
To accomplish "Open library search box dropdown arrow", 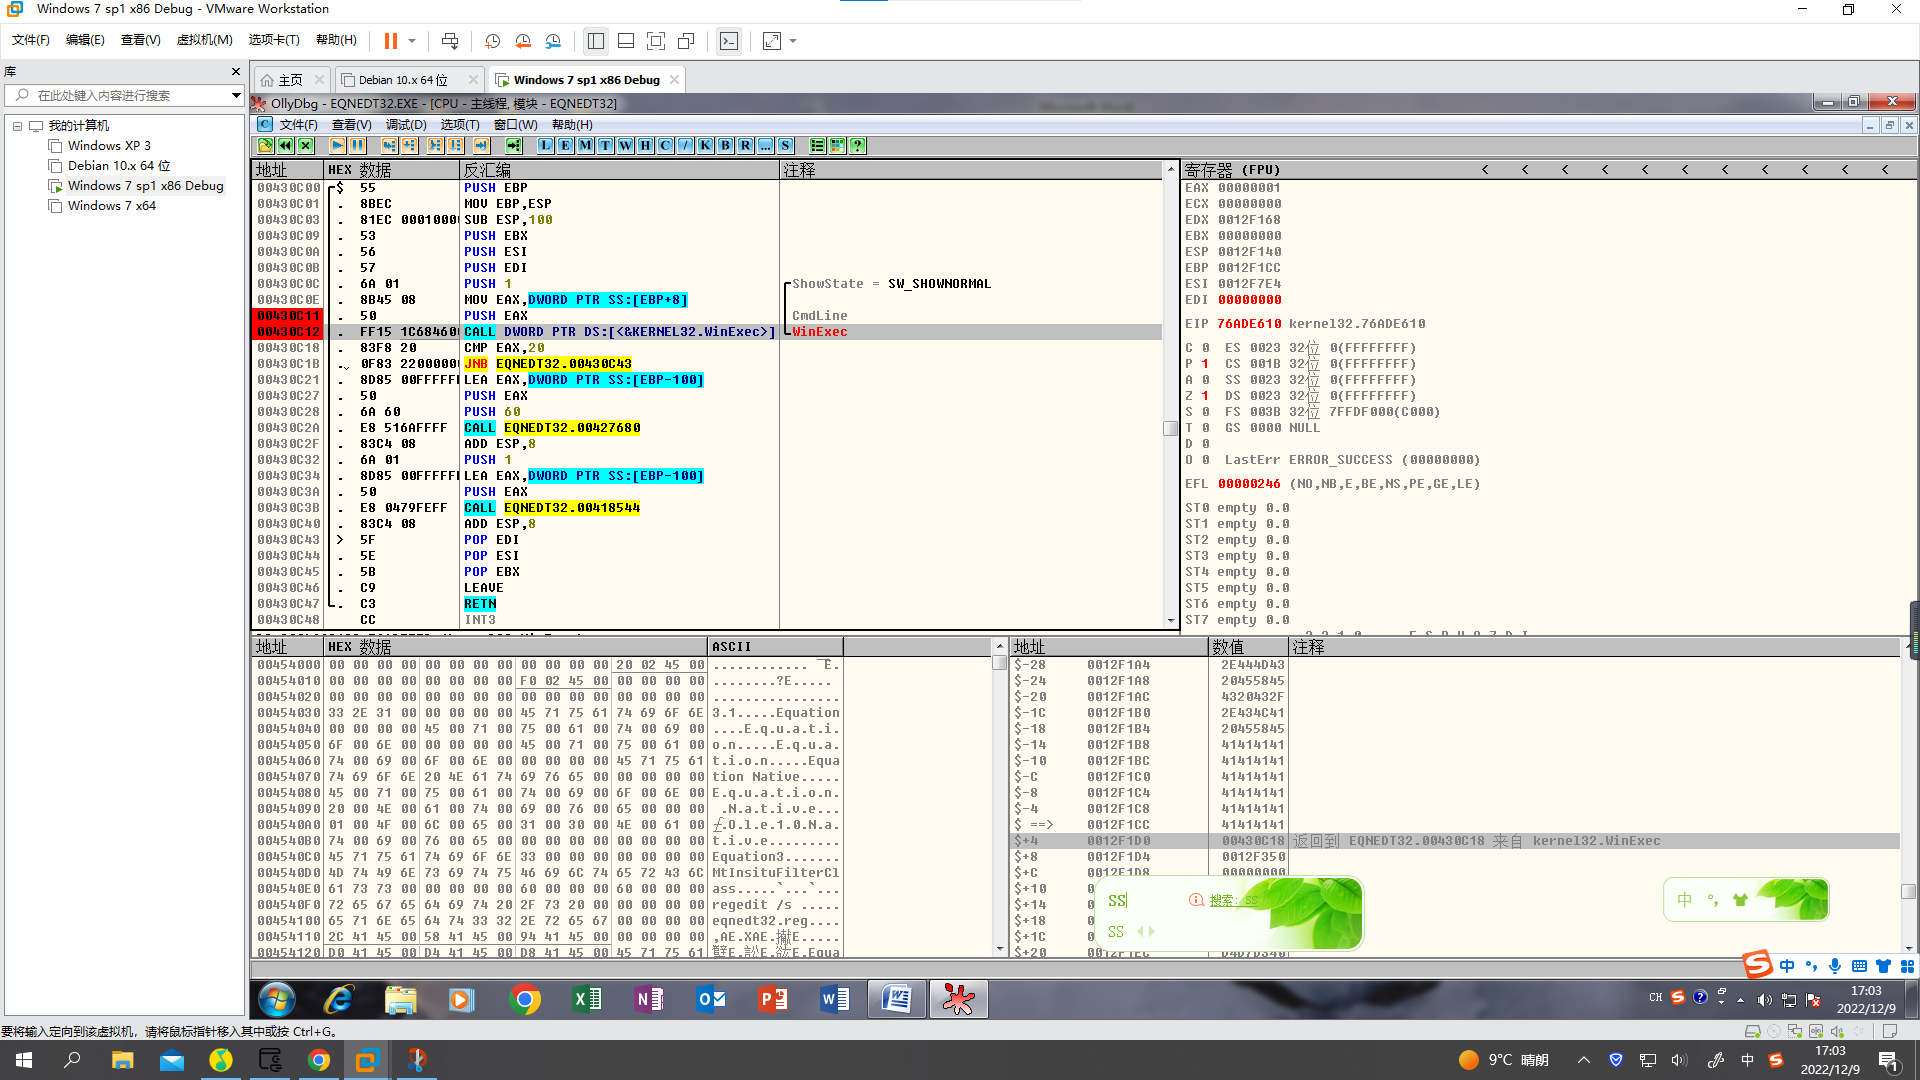I will tap(236, 95).
